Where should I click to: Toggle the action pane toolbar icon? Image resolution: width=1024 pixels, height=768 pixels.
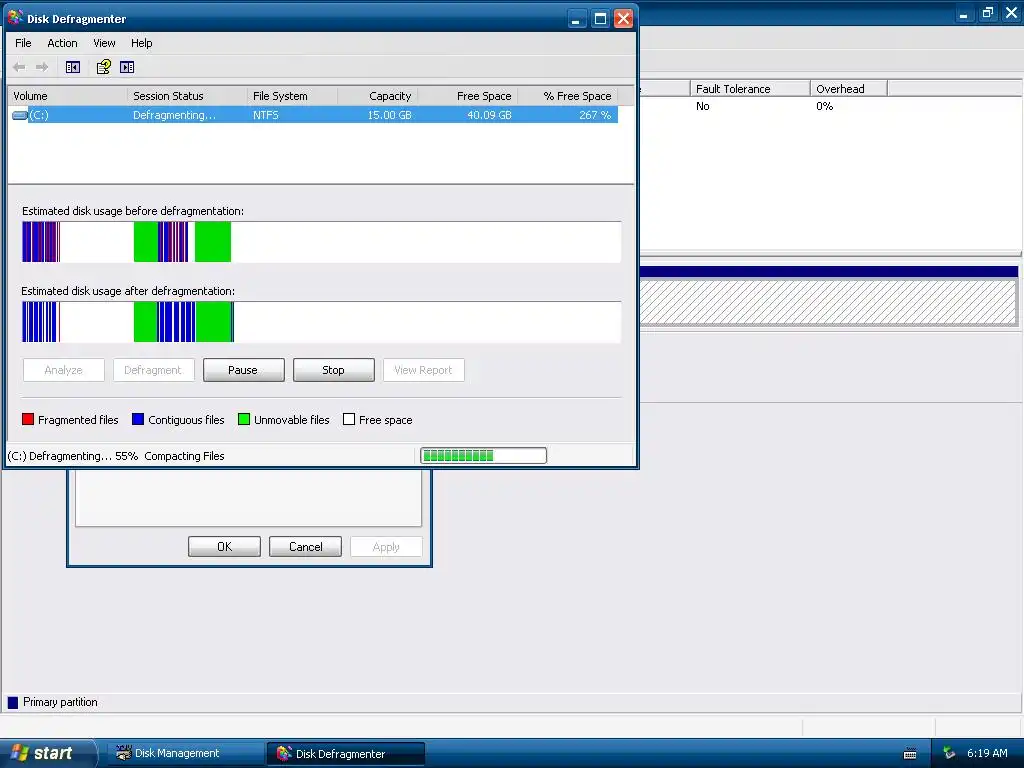point(127,67)
